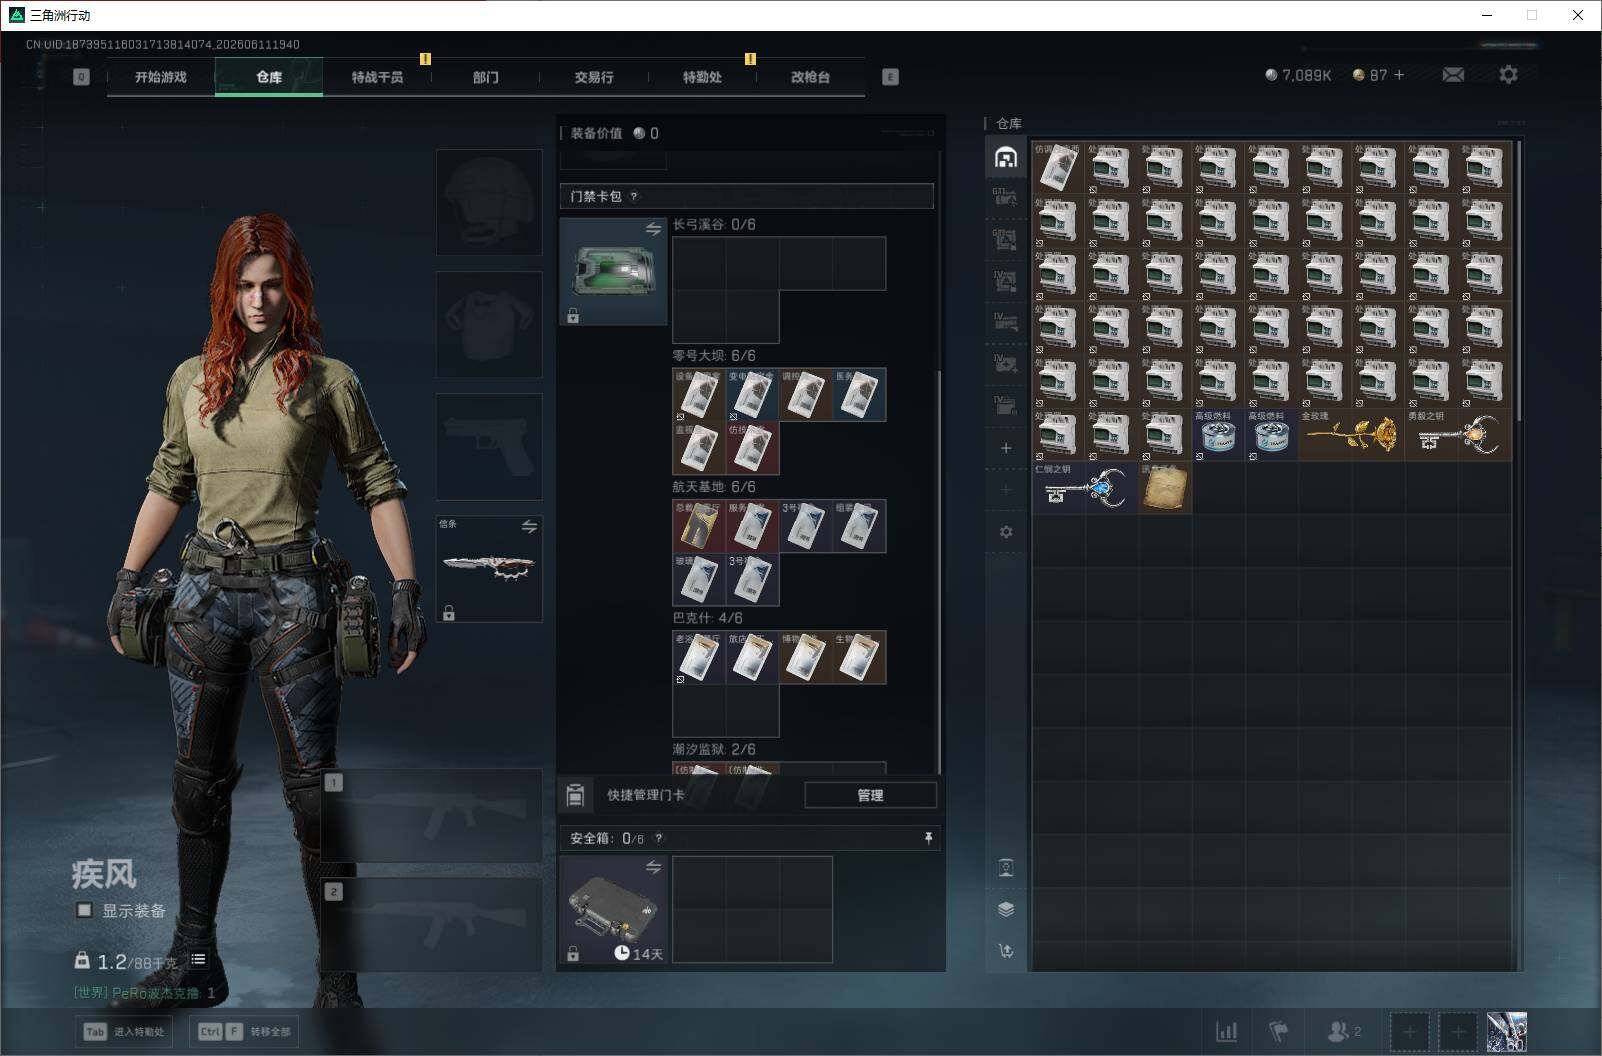Click the safe box case with 14天 timer
The height and width of the screenshot is (1056, 1602).
coord(613,910)
